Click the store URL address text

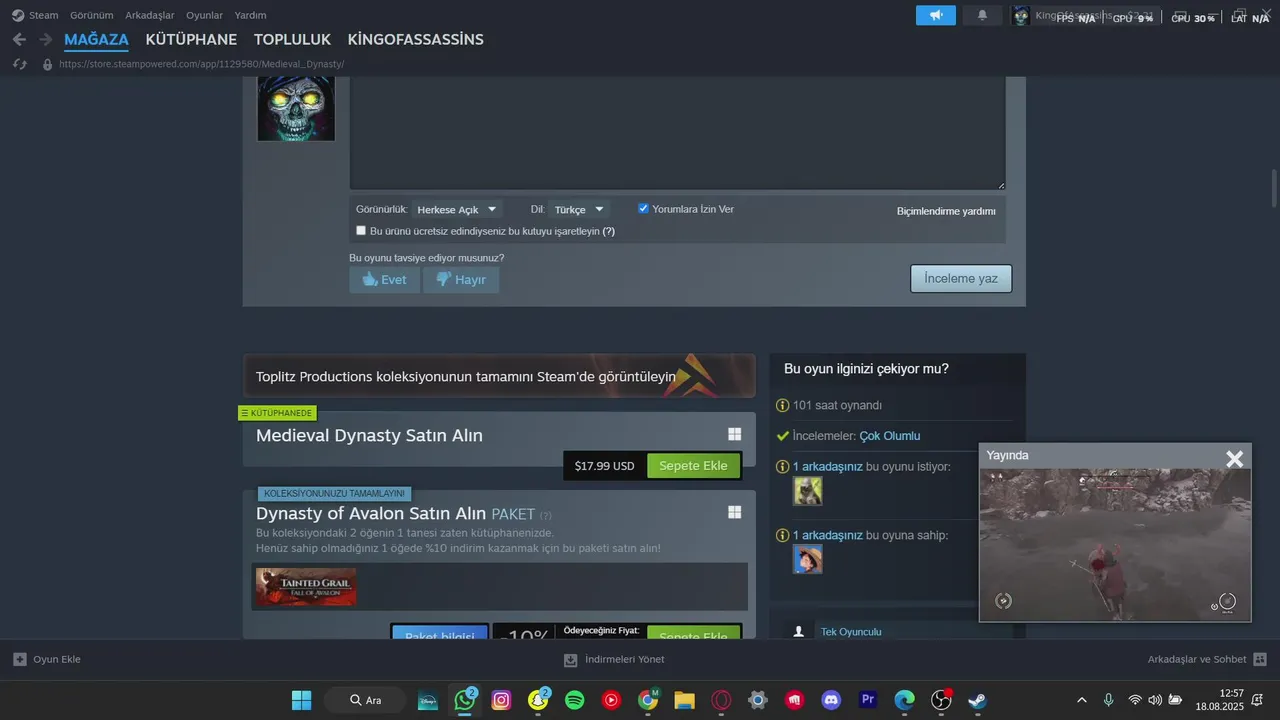click(x=201, y=64)
